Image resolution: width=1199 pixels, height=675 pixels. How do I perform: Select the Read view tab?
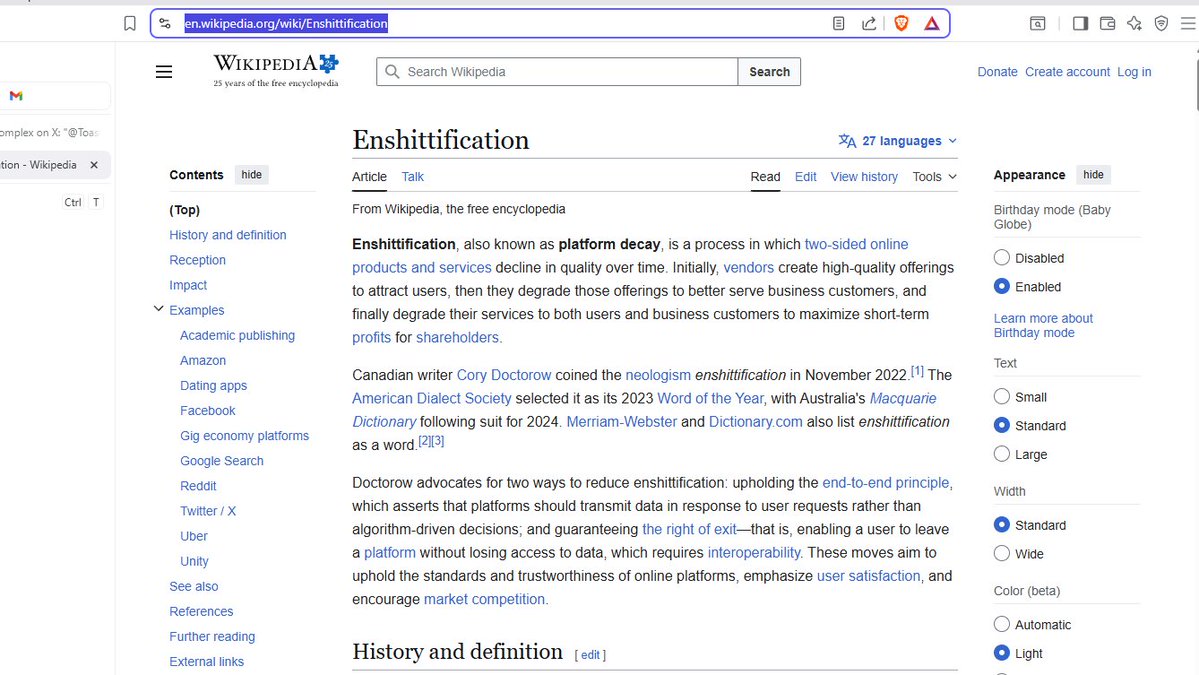[765, 177]
